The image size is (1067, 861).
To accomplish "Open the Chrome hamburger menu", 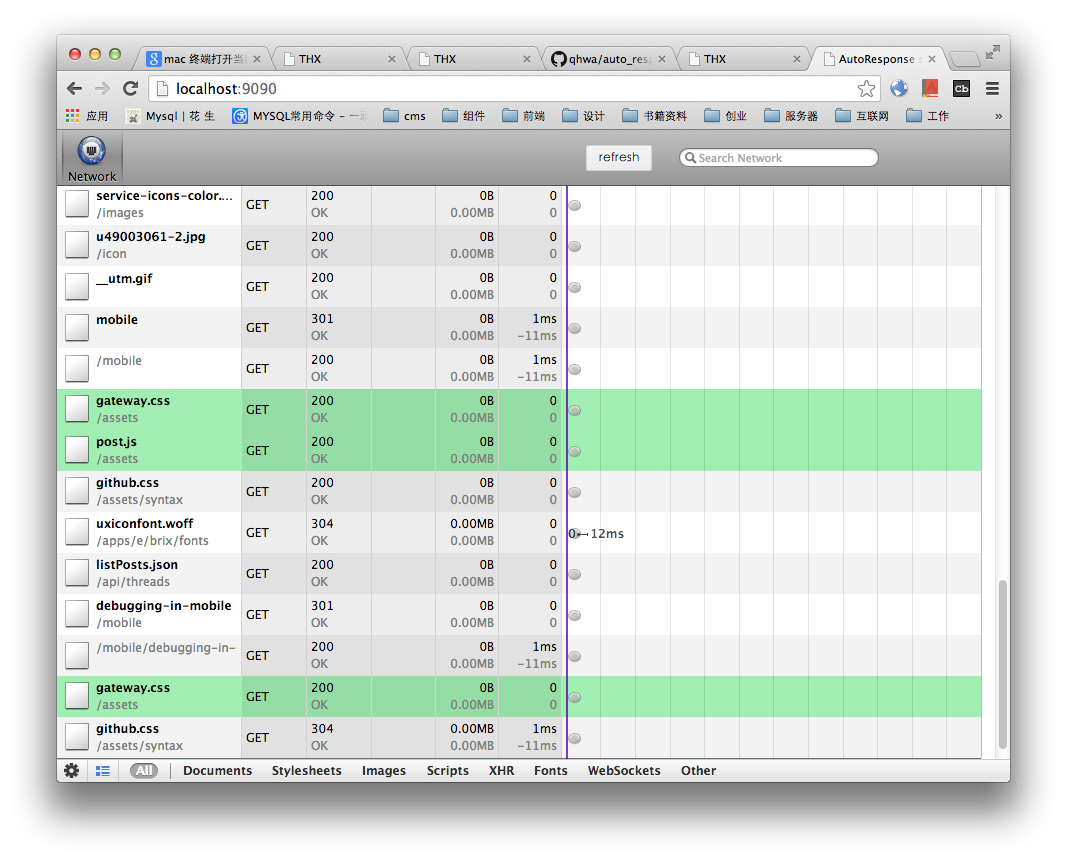I will pos(992,88).
